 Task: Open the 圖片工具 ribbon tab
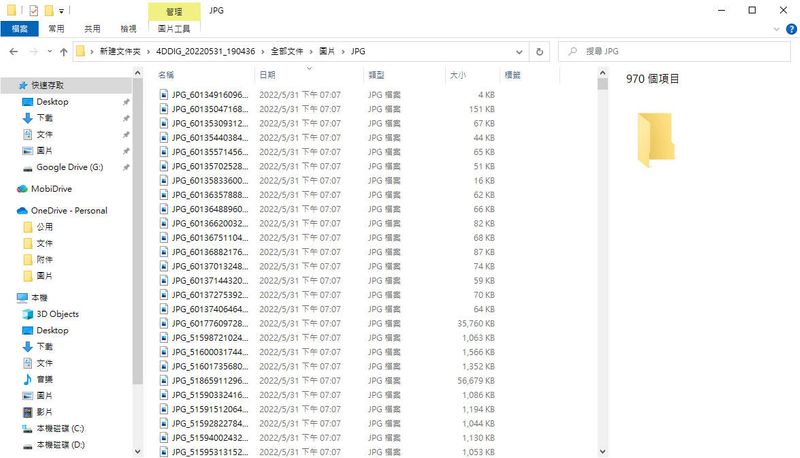[x=174, y=29]
